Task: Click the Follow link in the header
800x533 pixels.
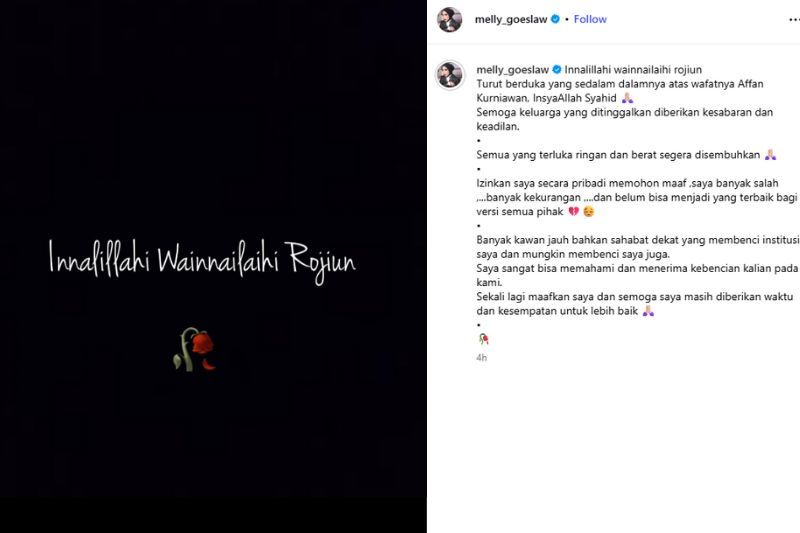Action: tap(590, 19)
